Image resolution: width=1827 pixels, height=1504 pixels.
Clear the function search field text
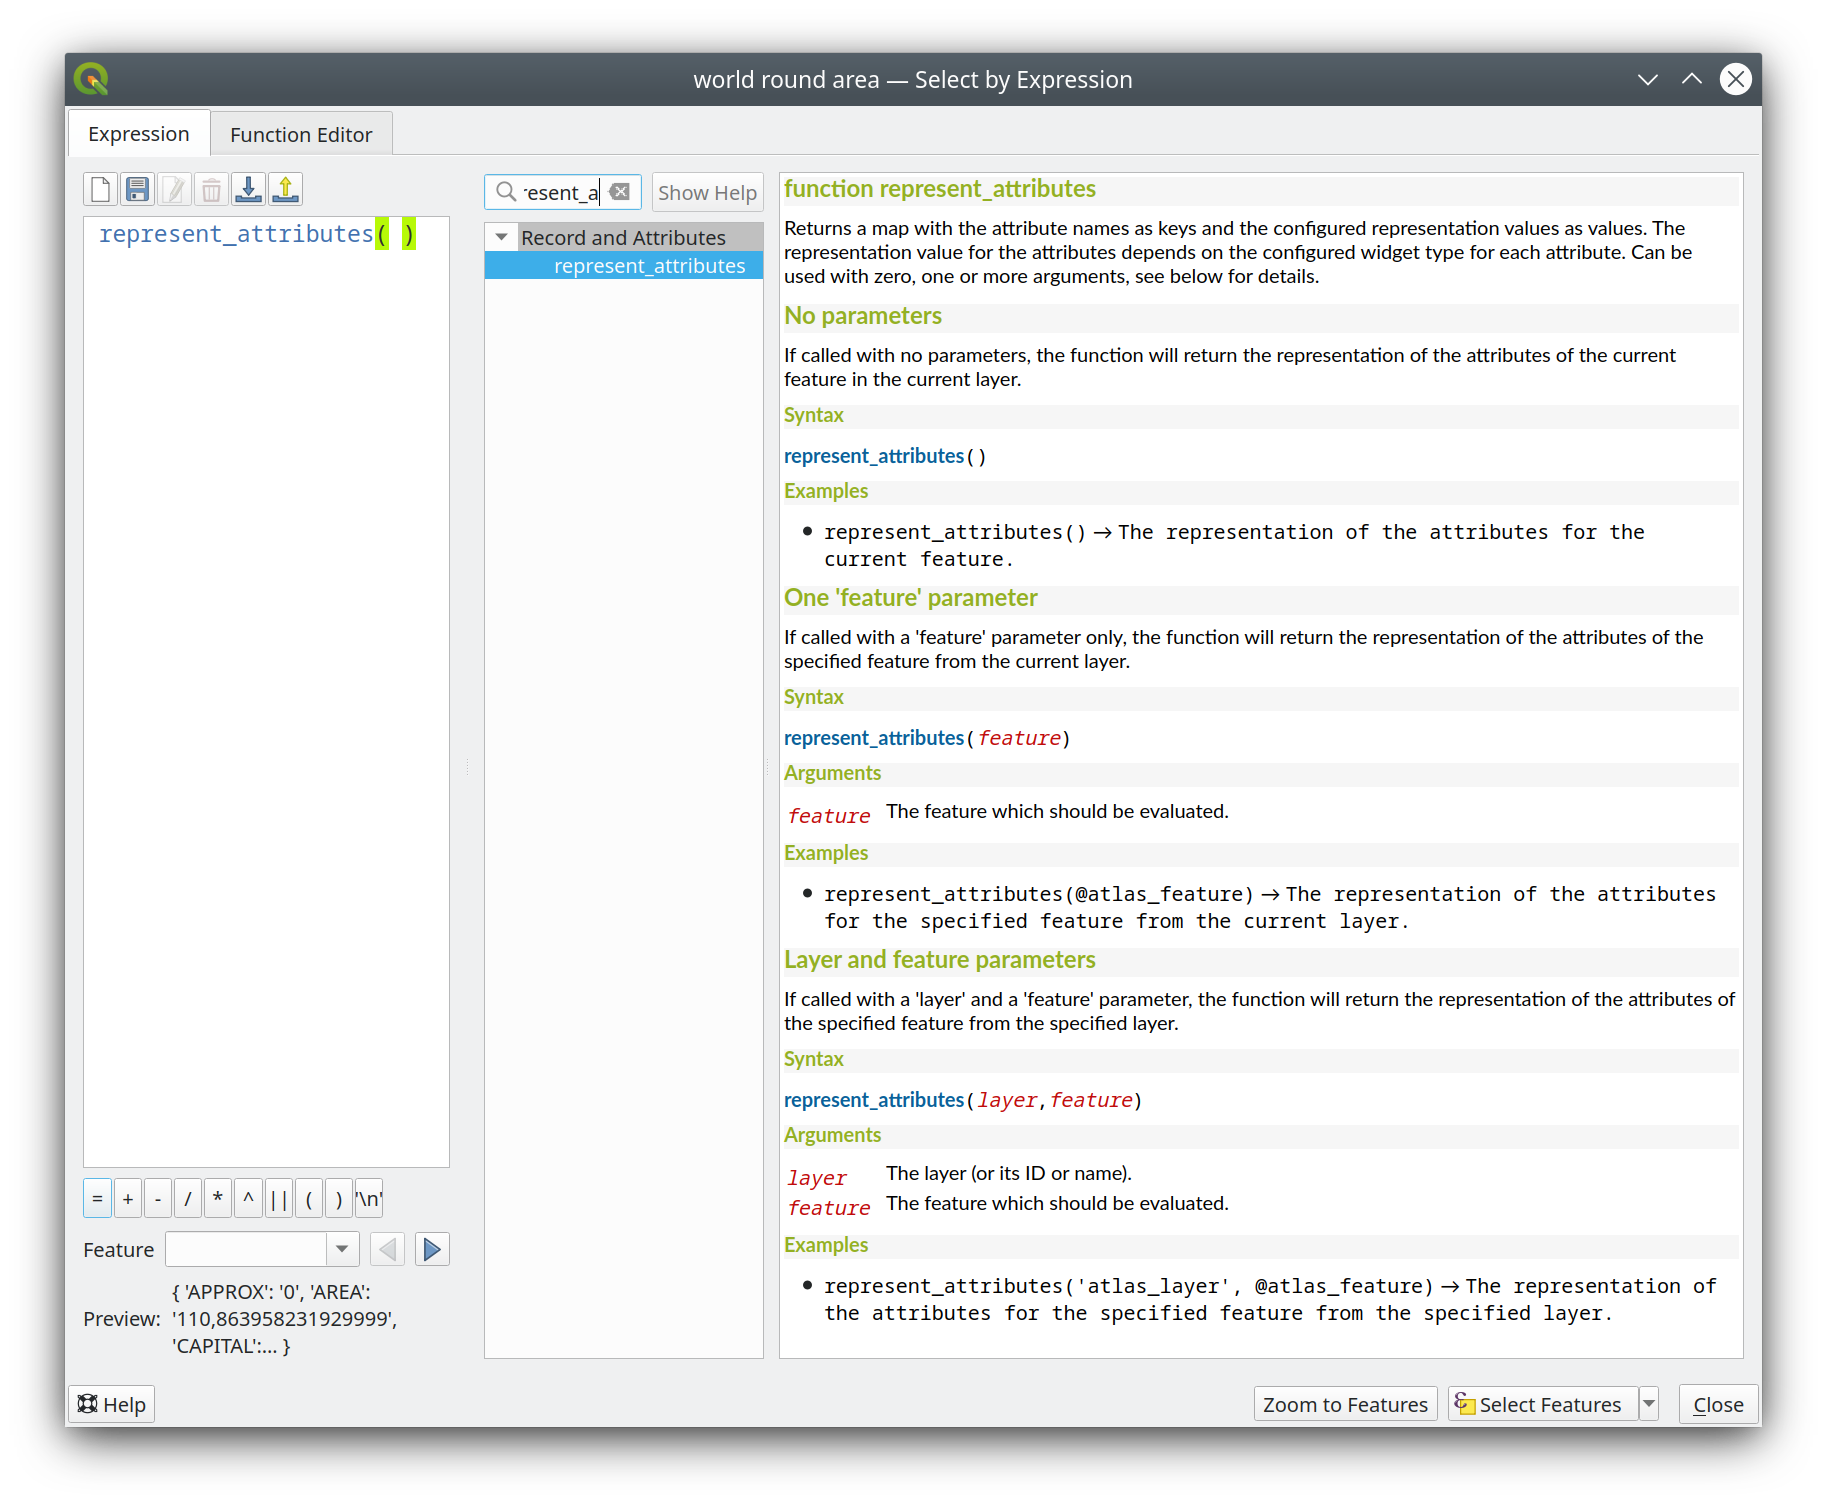(620, 192)
